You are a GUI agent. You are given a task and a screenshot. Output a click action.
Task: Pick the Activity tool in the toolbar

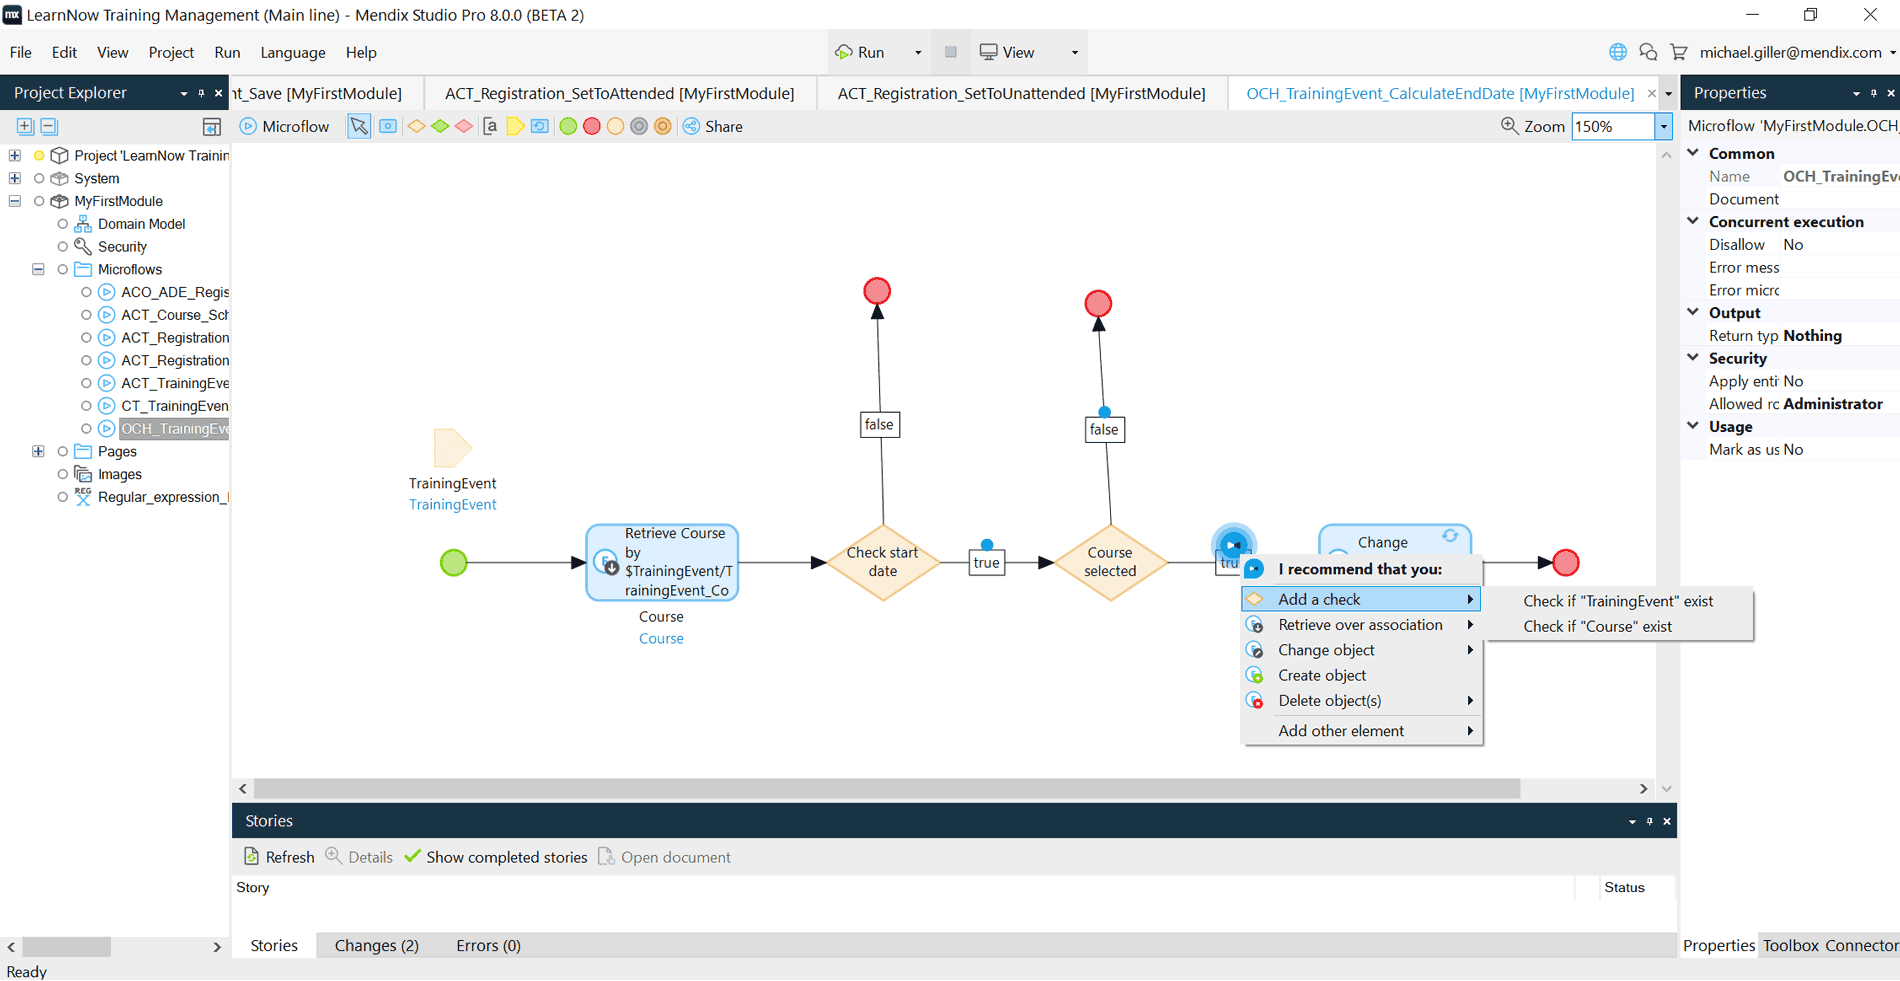[x=388, y=126]
